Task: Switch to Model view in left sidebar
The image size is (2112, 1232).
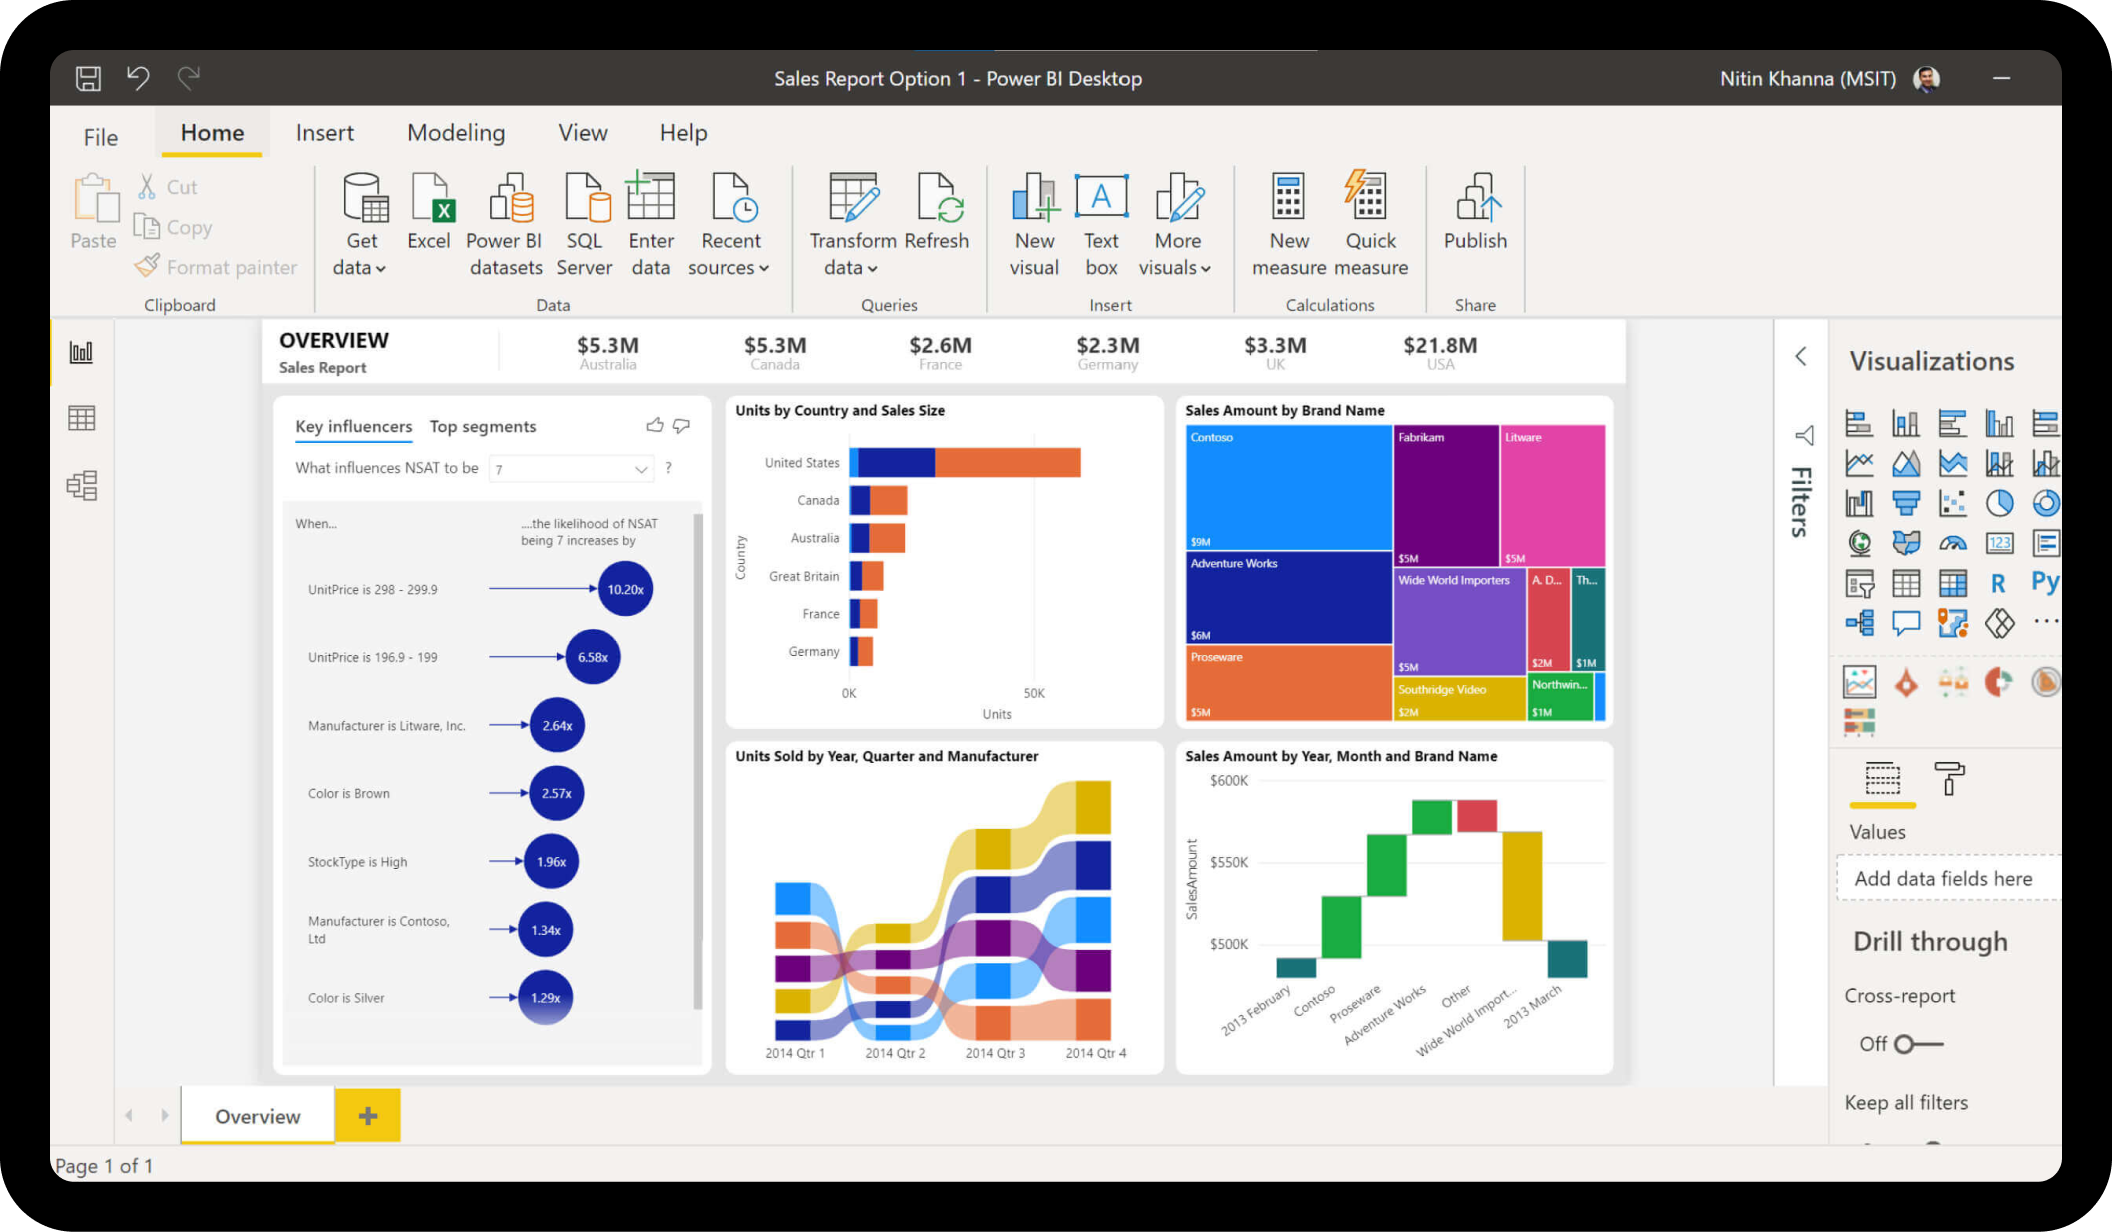Action: (81, 486)
